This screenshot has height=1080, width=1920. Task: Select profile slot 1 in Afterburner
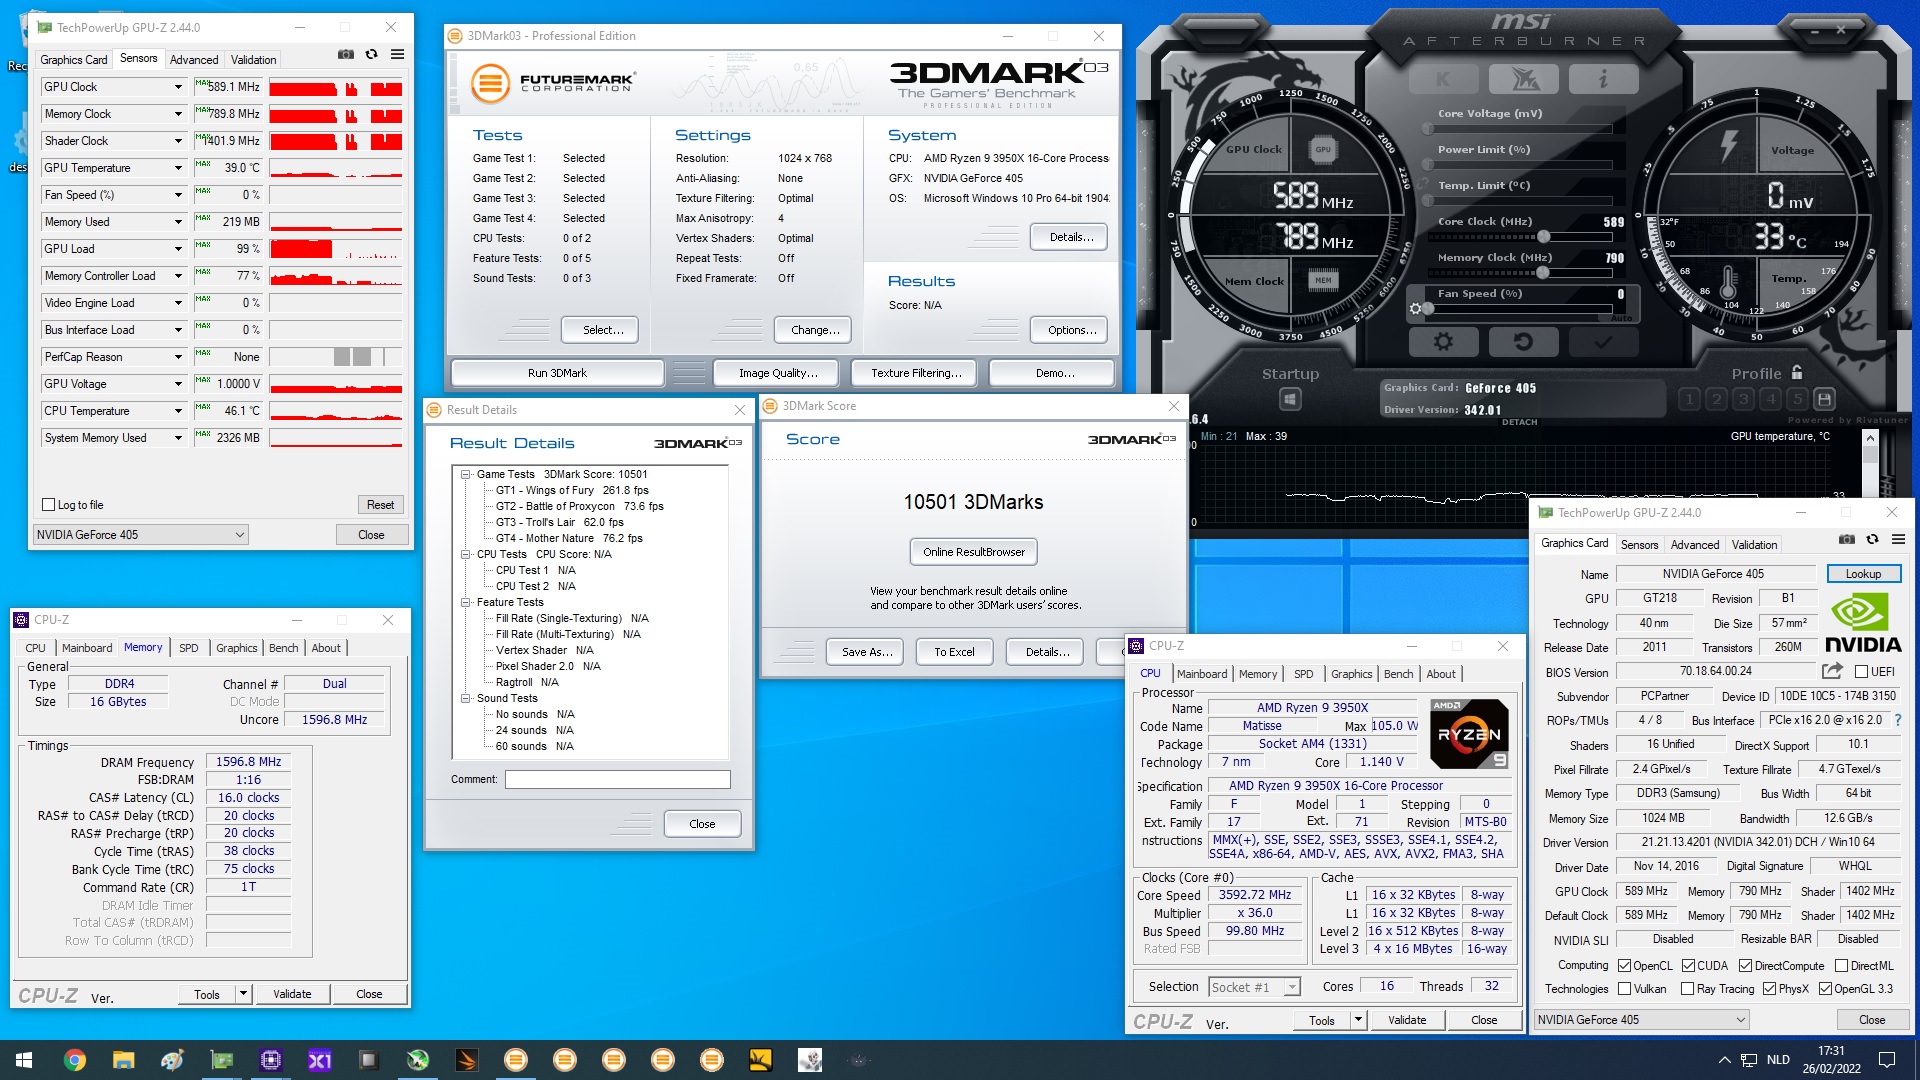1690,399
